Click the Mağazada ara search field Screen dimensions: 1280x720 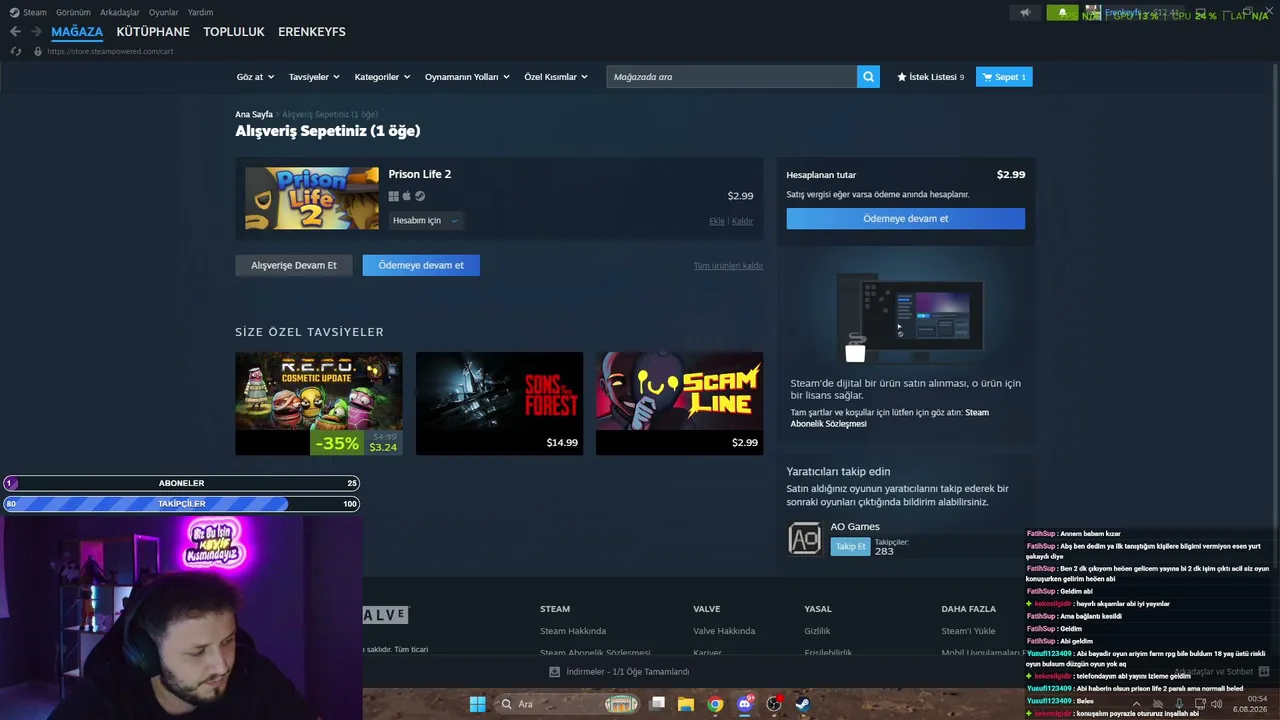pyautogui.click(x=732, y=77)
